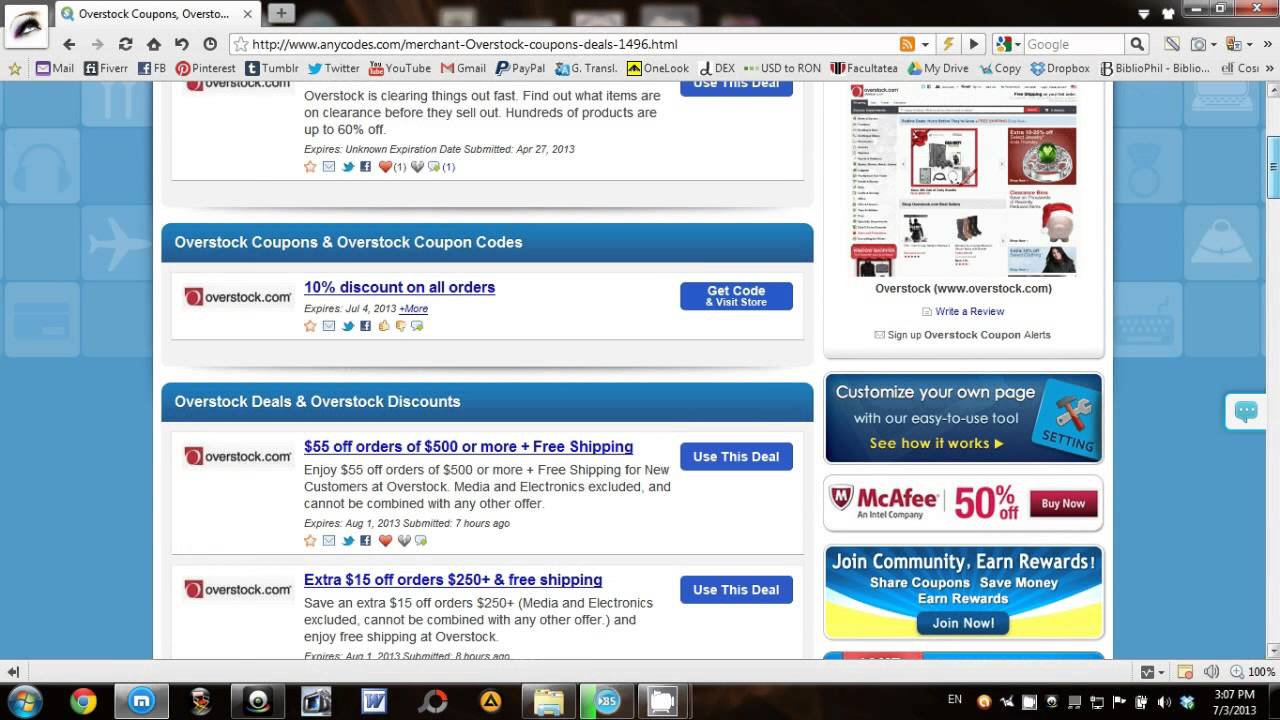
Task: Toggle the browser sound mute icon
Action: [1211, 672]
